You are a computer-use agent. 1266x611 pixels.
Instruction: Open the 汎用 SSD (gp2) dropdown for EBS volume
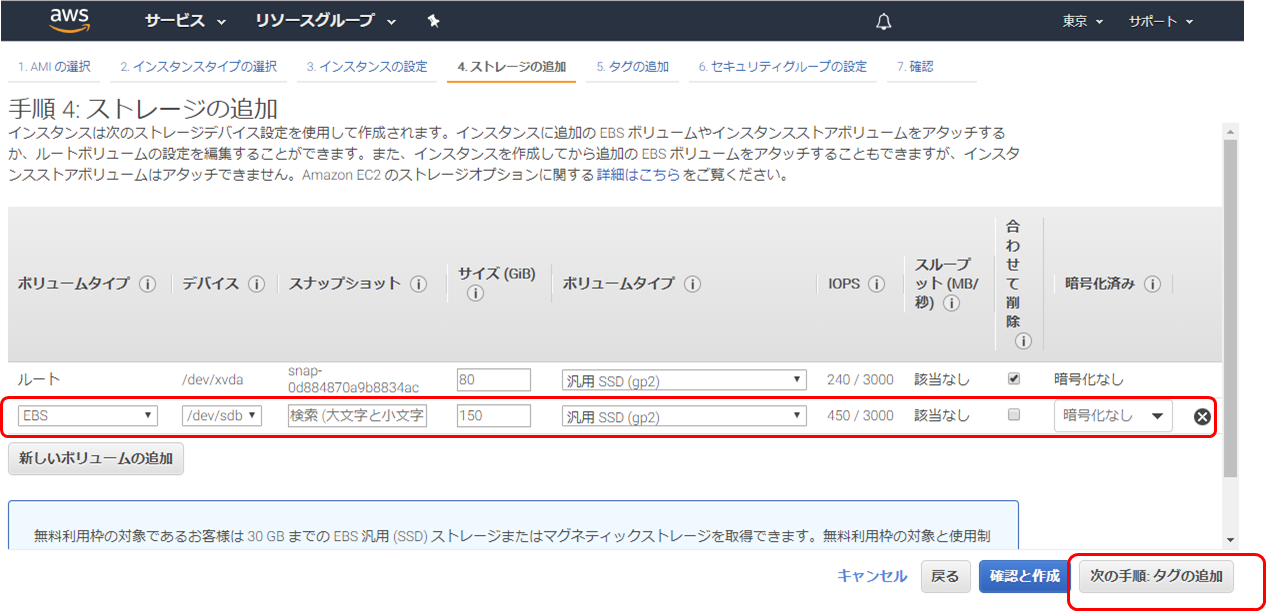click(684, 415)
